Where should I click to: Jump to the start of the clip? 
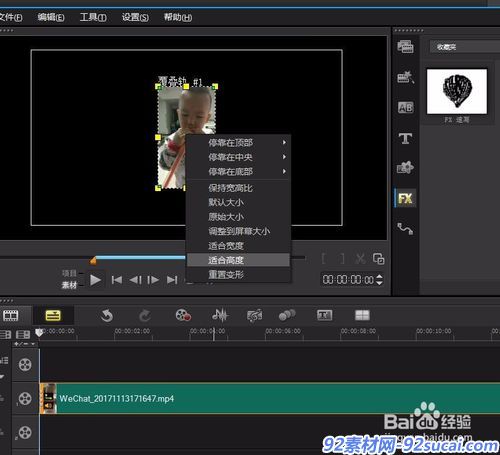(117, 280)
